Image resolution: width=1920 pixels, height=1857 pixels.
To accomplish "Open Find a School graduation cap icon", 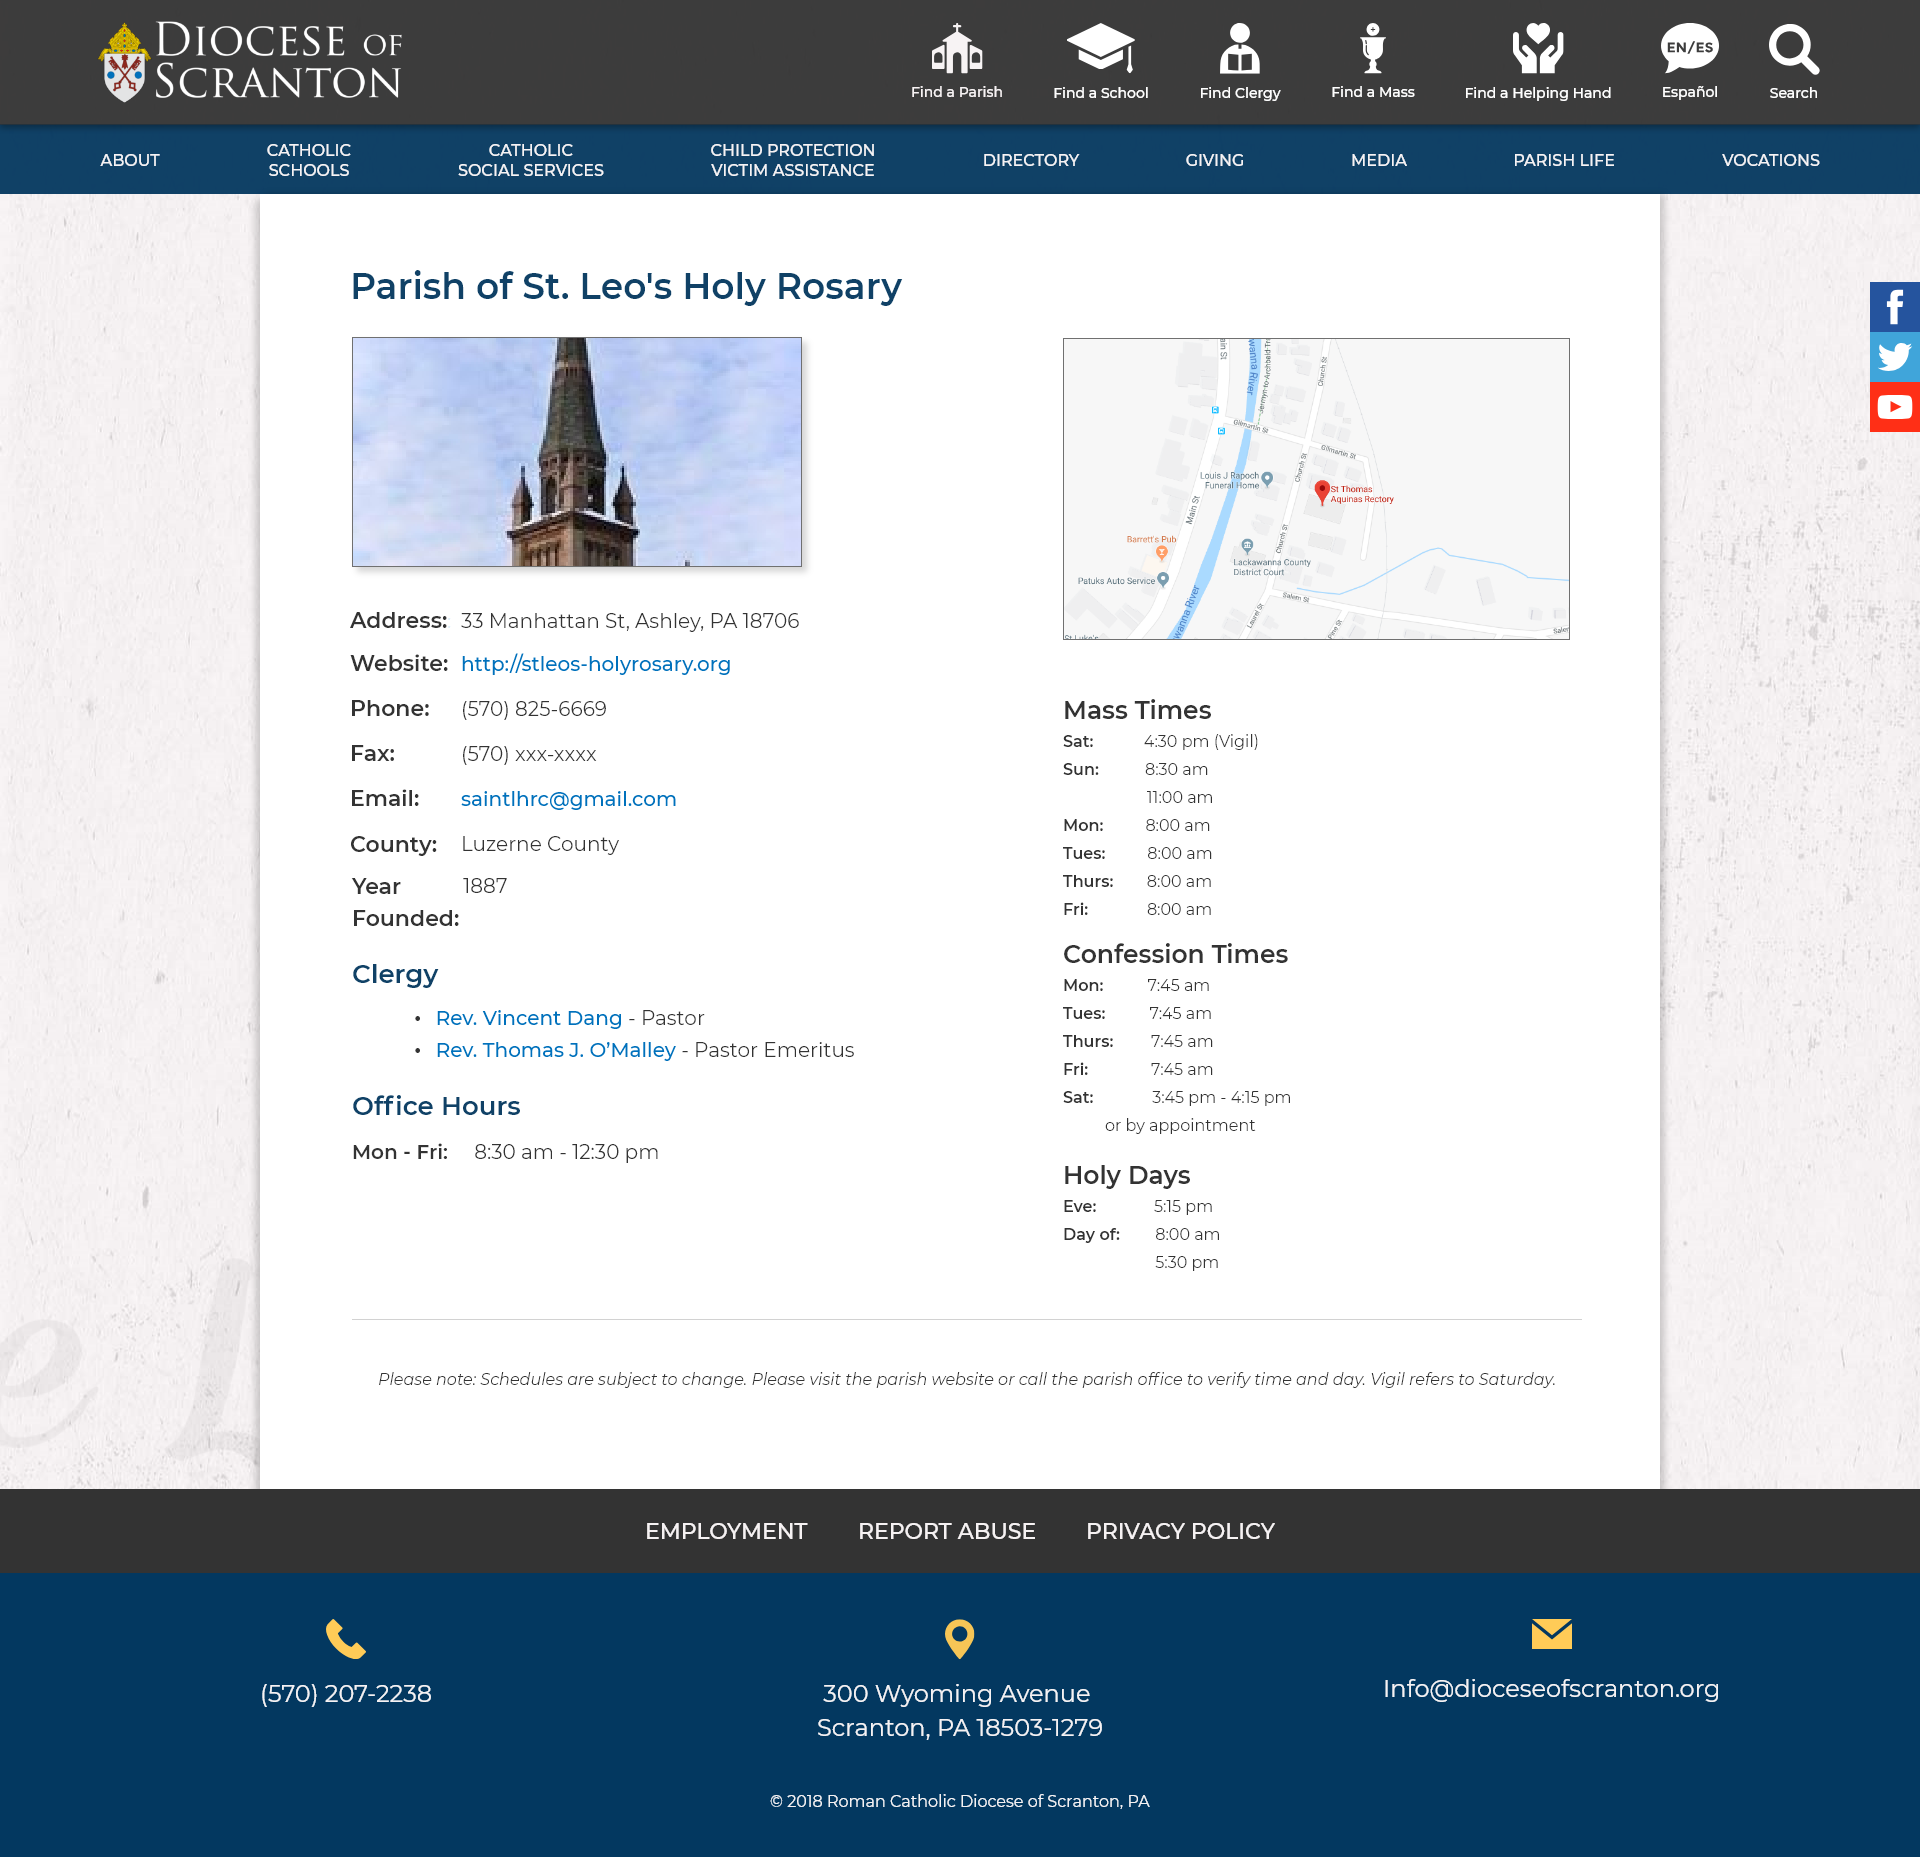I will coord(1100,50).
